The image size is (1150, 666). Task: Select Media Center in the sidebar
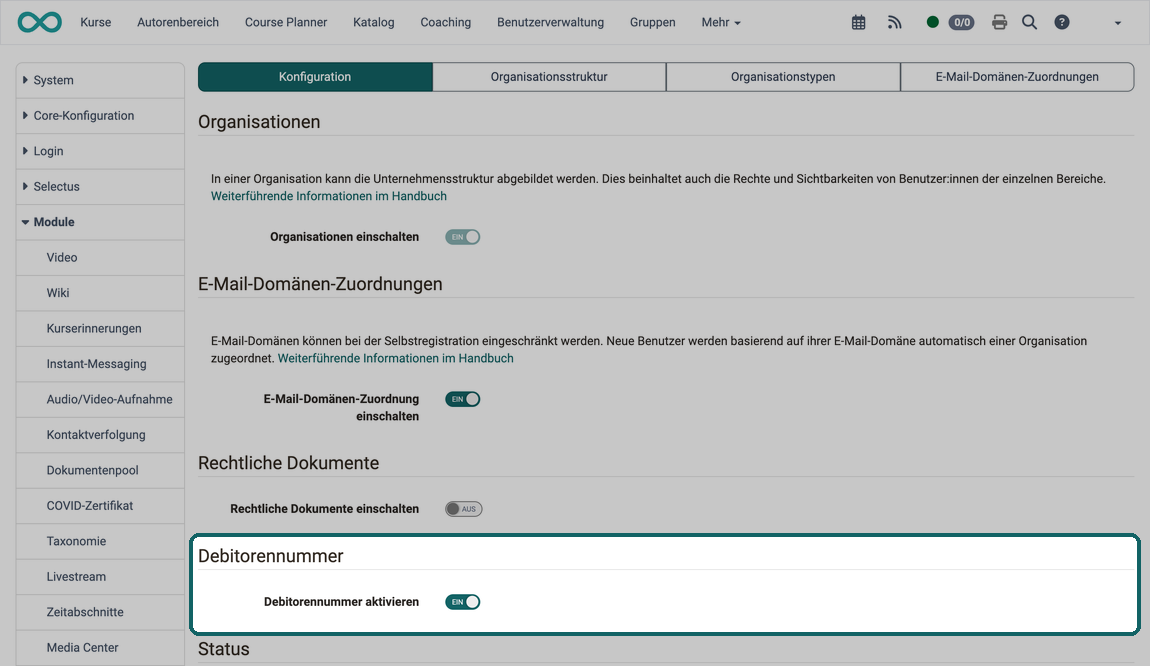coord(100,648)
